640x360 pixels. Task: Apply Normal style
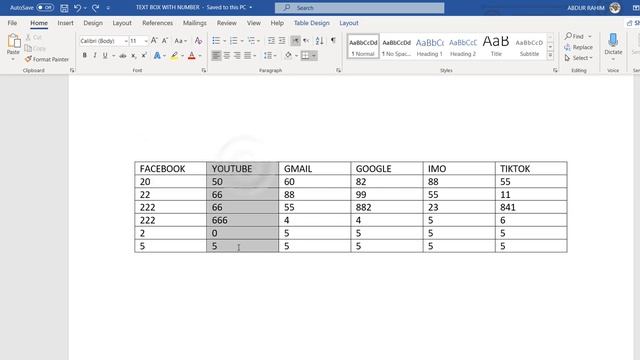click(363, 47)
